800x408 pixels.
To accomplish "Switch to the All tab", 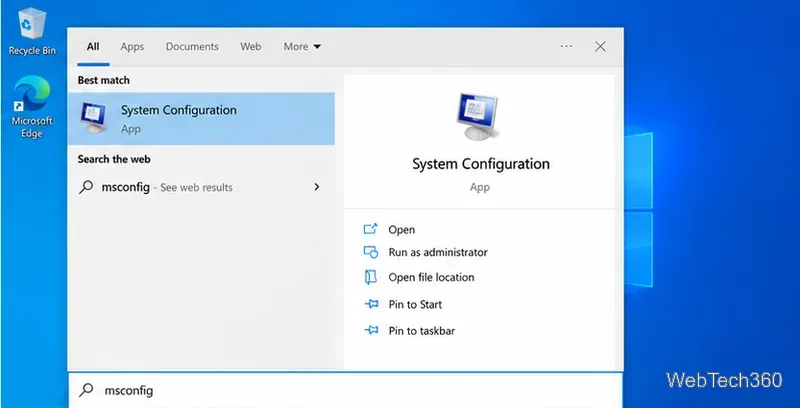I will point(93,46).
